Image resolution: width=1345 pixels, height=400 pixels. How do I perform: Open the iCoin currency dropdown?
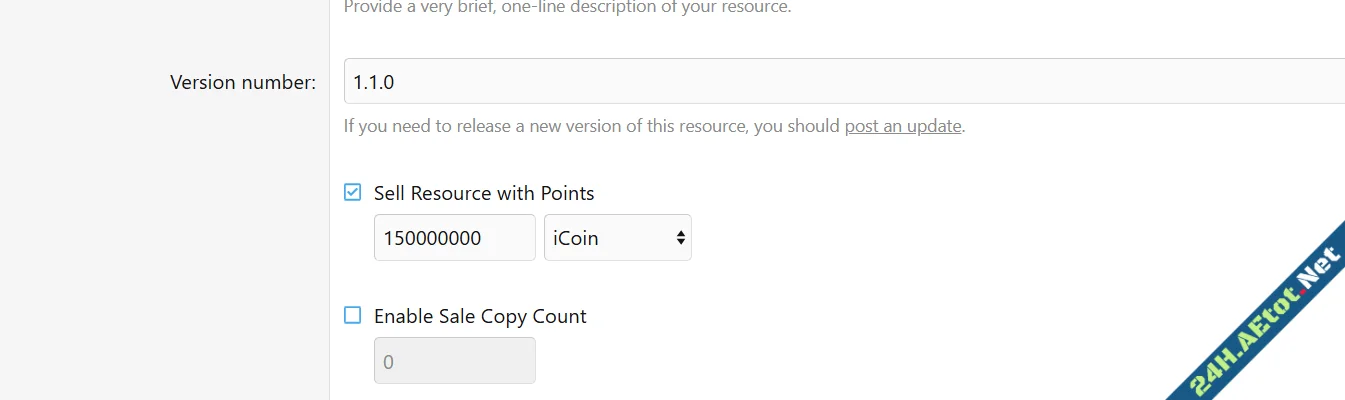(617, 238)
